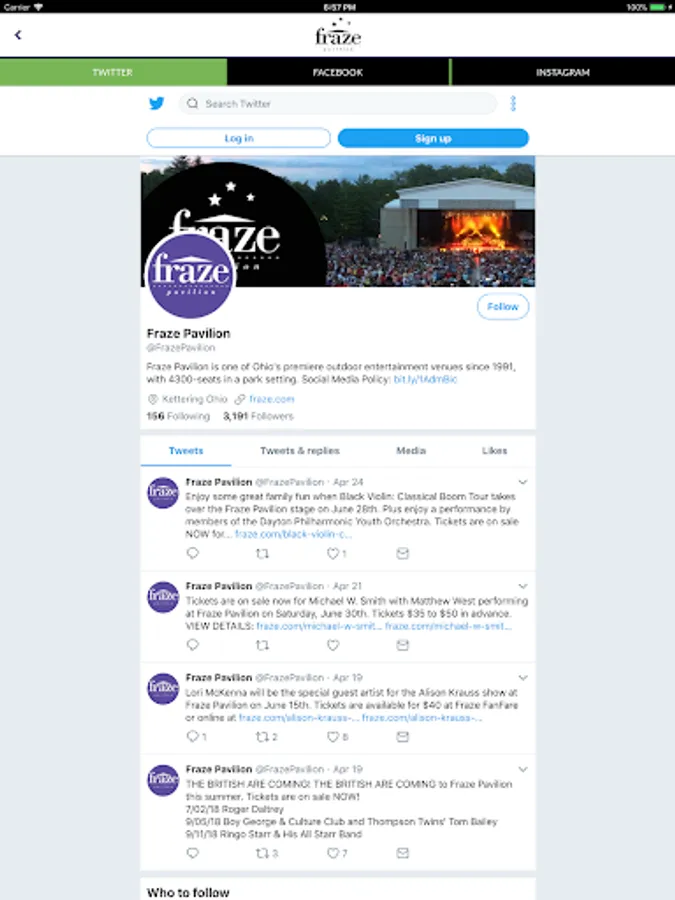Expand options chevron on Apr 24 tweet
Viewport: 675px width, 900px height.
[x=523, y=482]
